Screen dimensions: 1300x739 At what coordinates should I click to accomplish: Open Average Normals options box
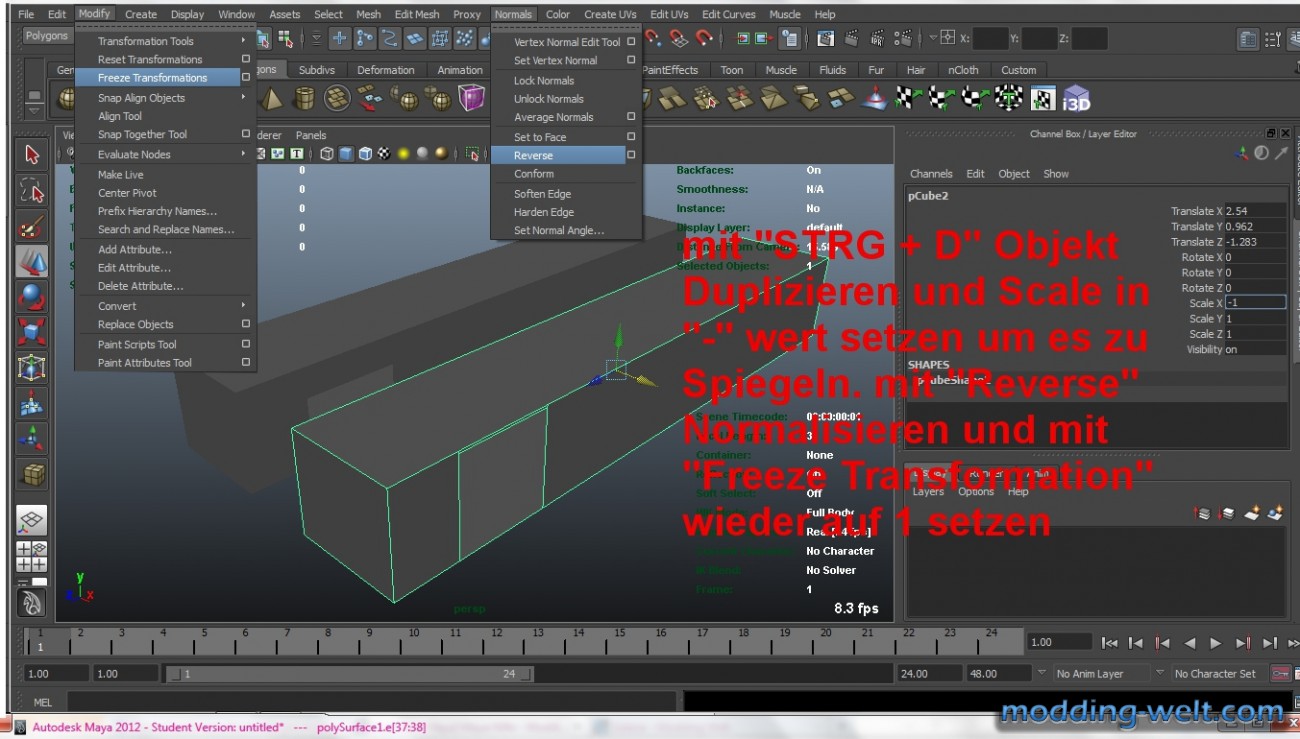(x=631, y=117)
